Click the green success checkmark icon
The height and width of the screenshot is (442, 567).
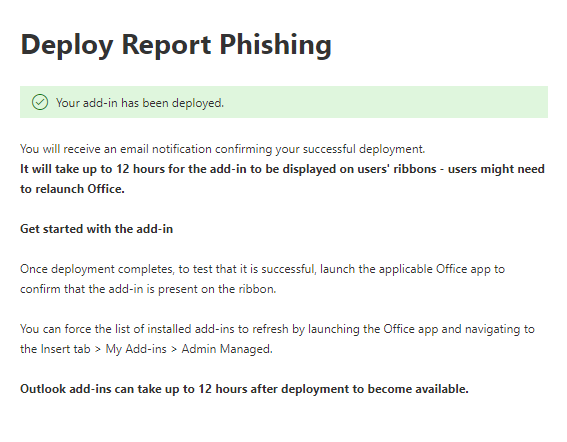coord(40,102)
